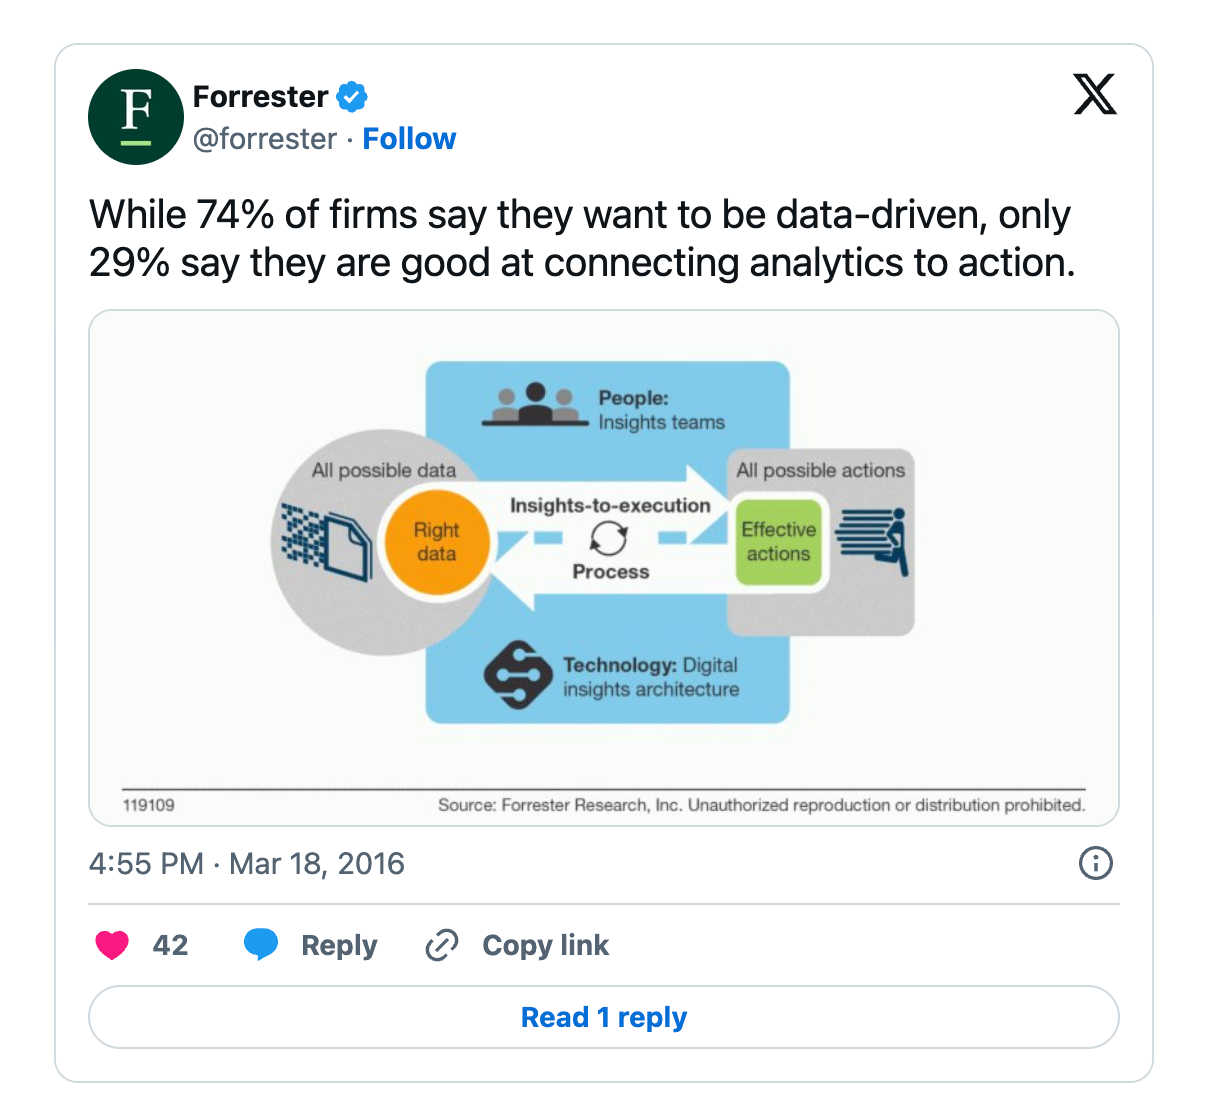Click the Reply text label
This screenshot has height=1118, width=1212.
[x=339, y=945]
